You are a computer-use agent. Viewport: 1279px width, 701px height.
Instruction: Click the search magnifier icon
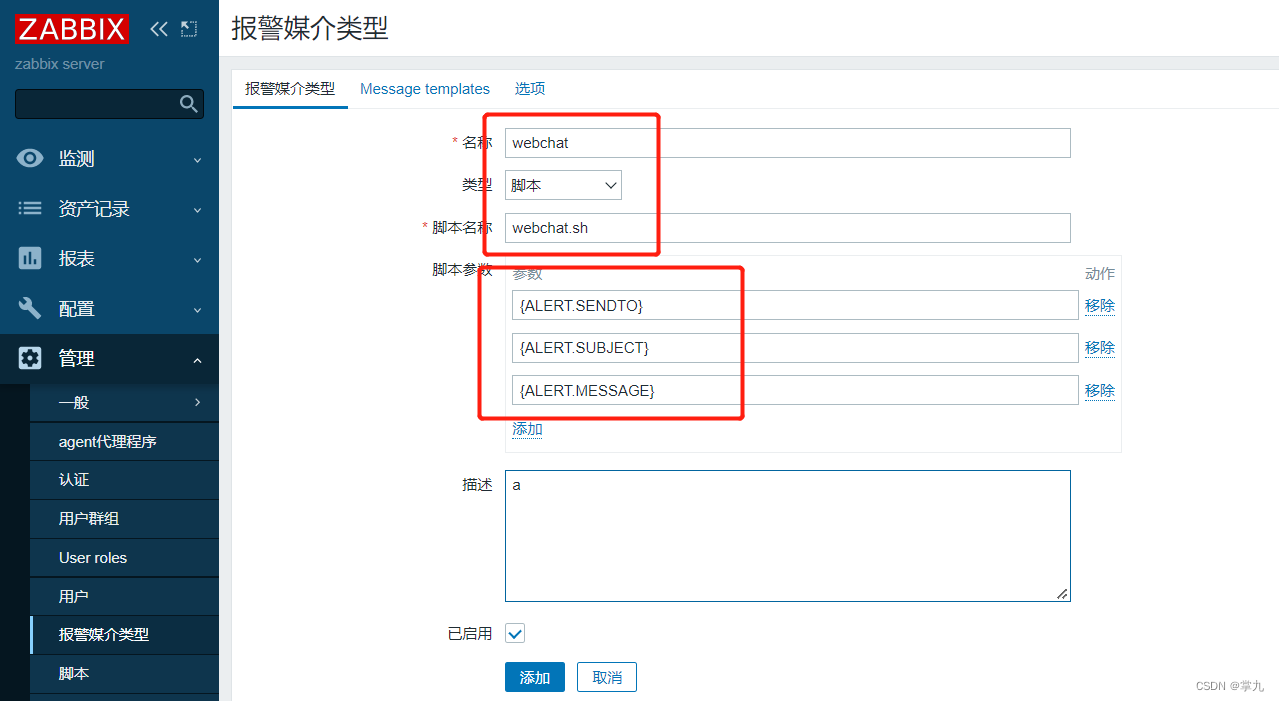pos(188,104)
